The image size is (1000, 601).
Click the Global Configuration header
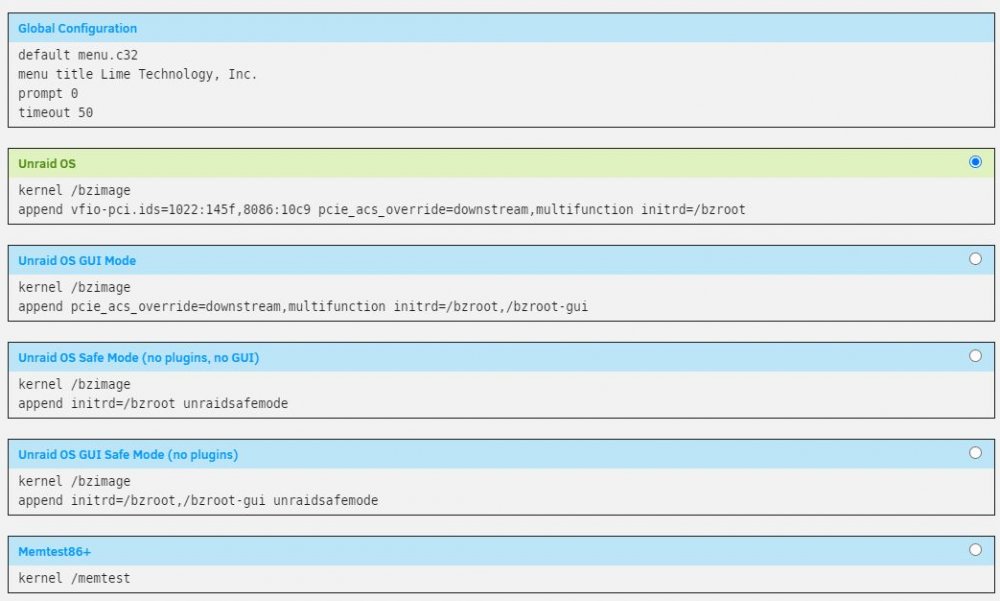click(x=77, y=29)
